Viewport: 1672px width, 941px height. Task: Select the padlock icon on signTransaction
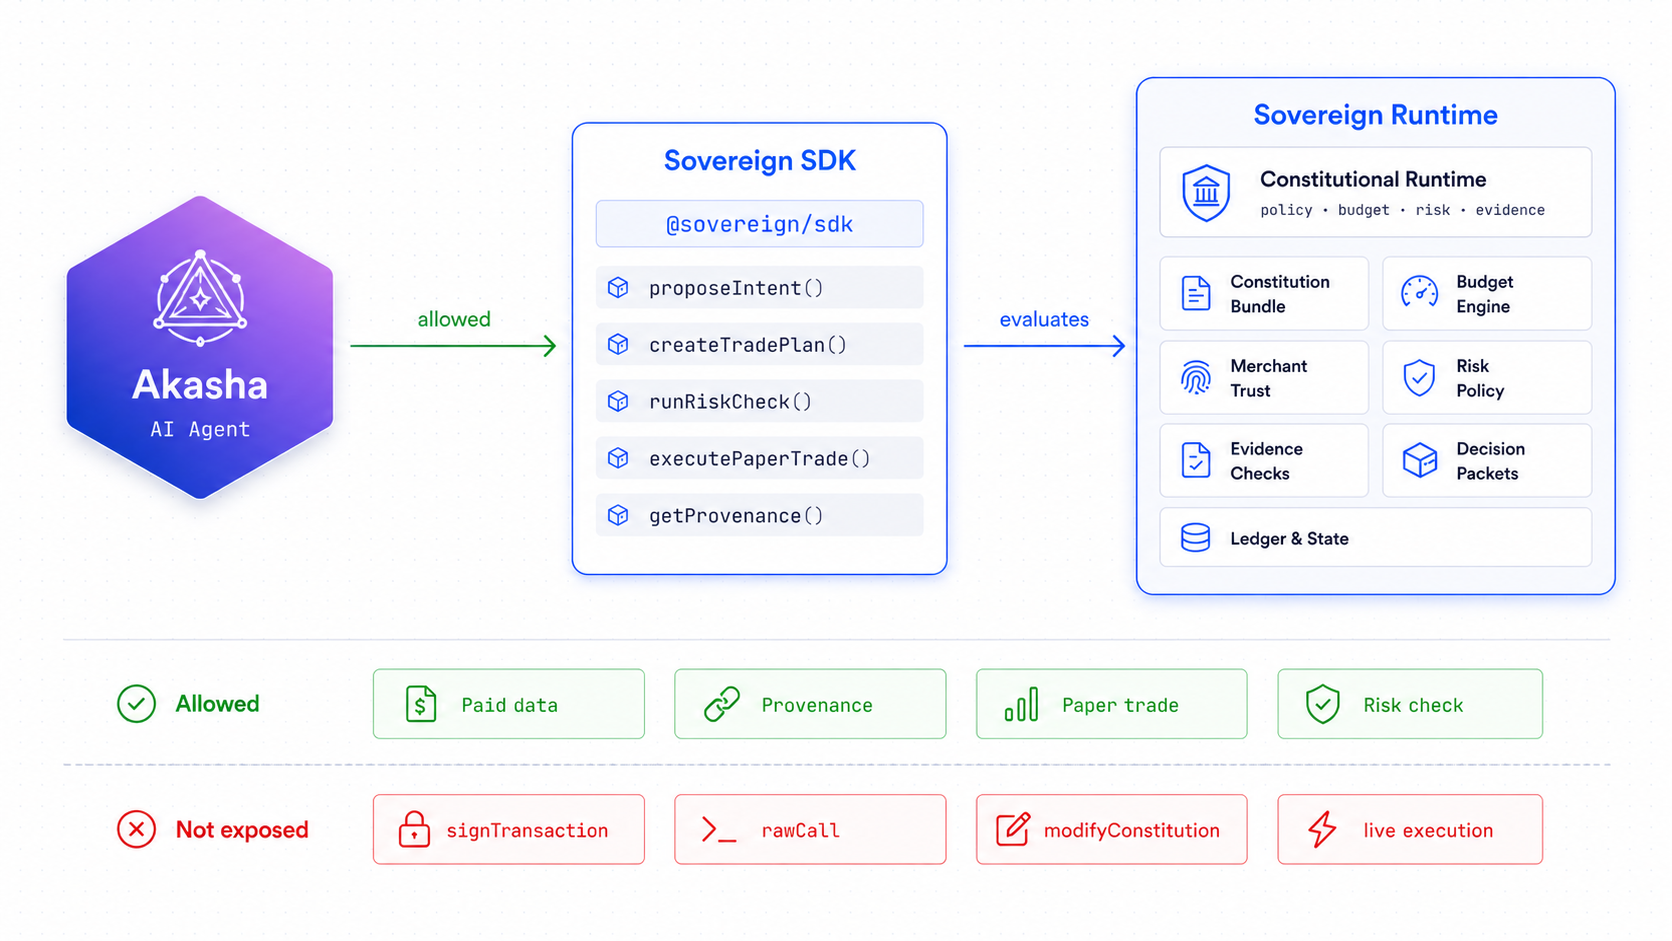412,829
